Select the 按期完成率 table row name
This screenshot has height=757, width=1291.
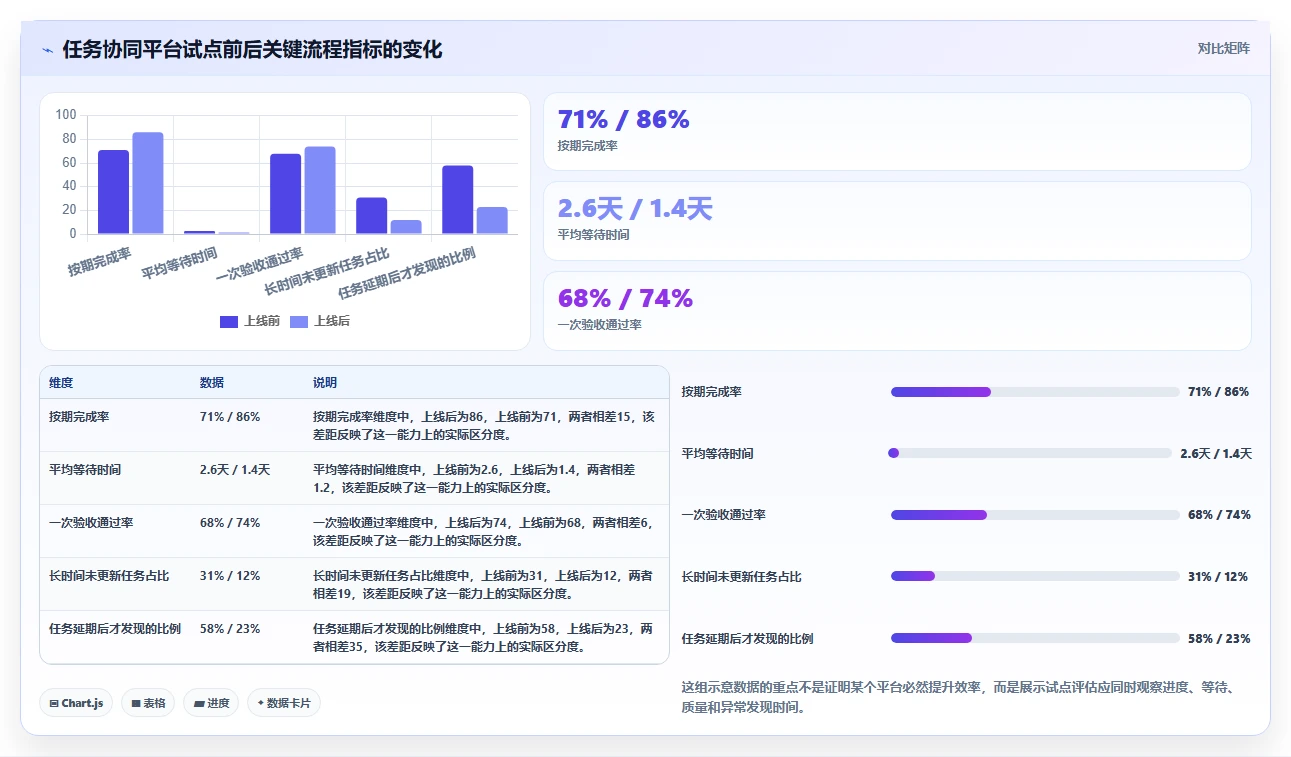click(79, 417)
